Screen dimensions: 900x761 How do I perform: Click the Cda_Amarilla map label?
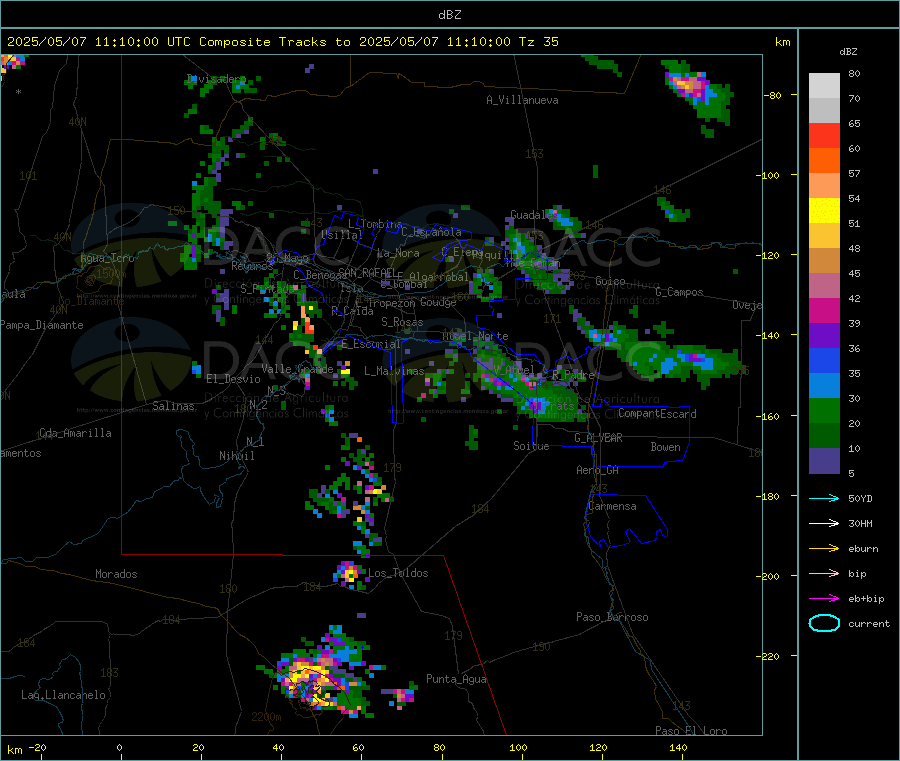(x=75, y=433)
